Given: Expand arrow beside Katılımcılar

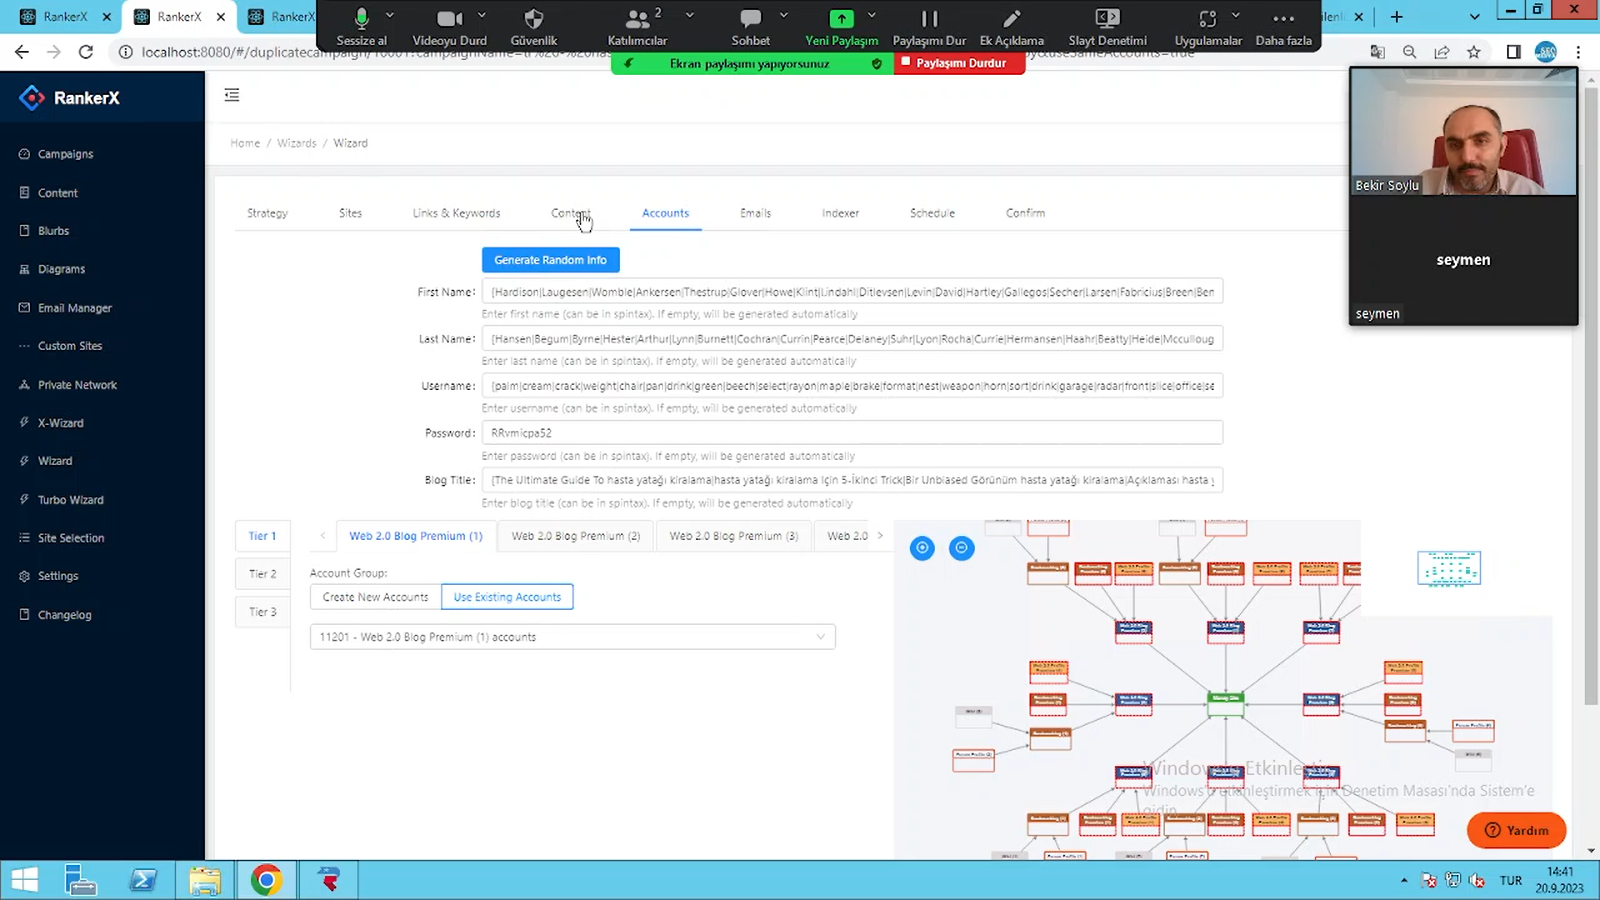Looking at the screenshot, I should tap(690, 16).
